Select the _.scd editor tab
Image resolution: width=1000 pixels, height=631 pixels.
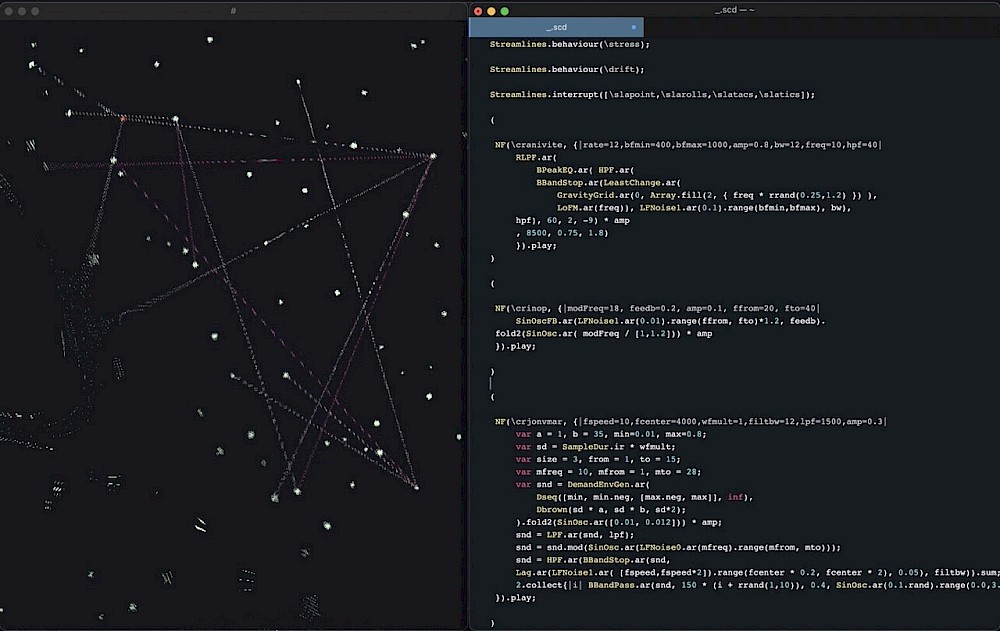pos(556,27)
